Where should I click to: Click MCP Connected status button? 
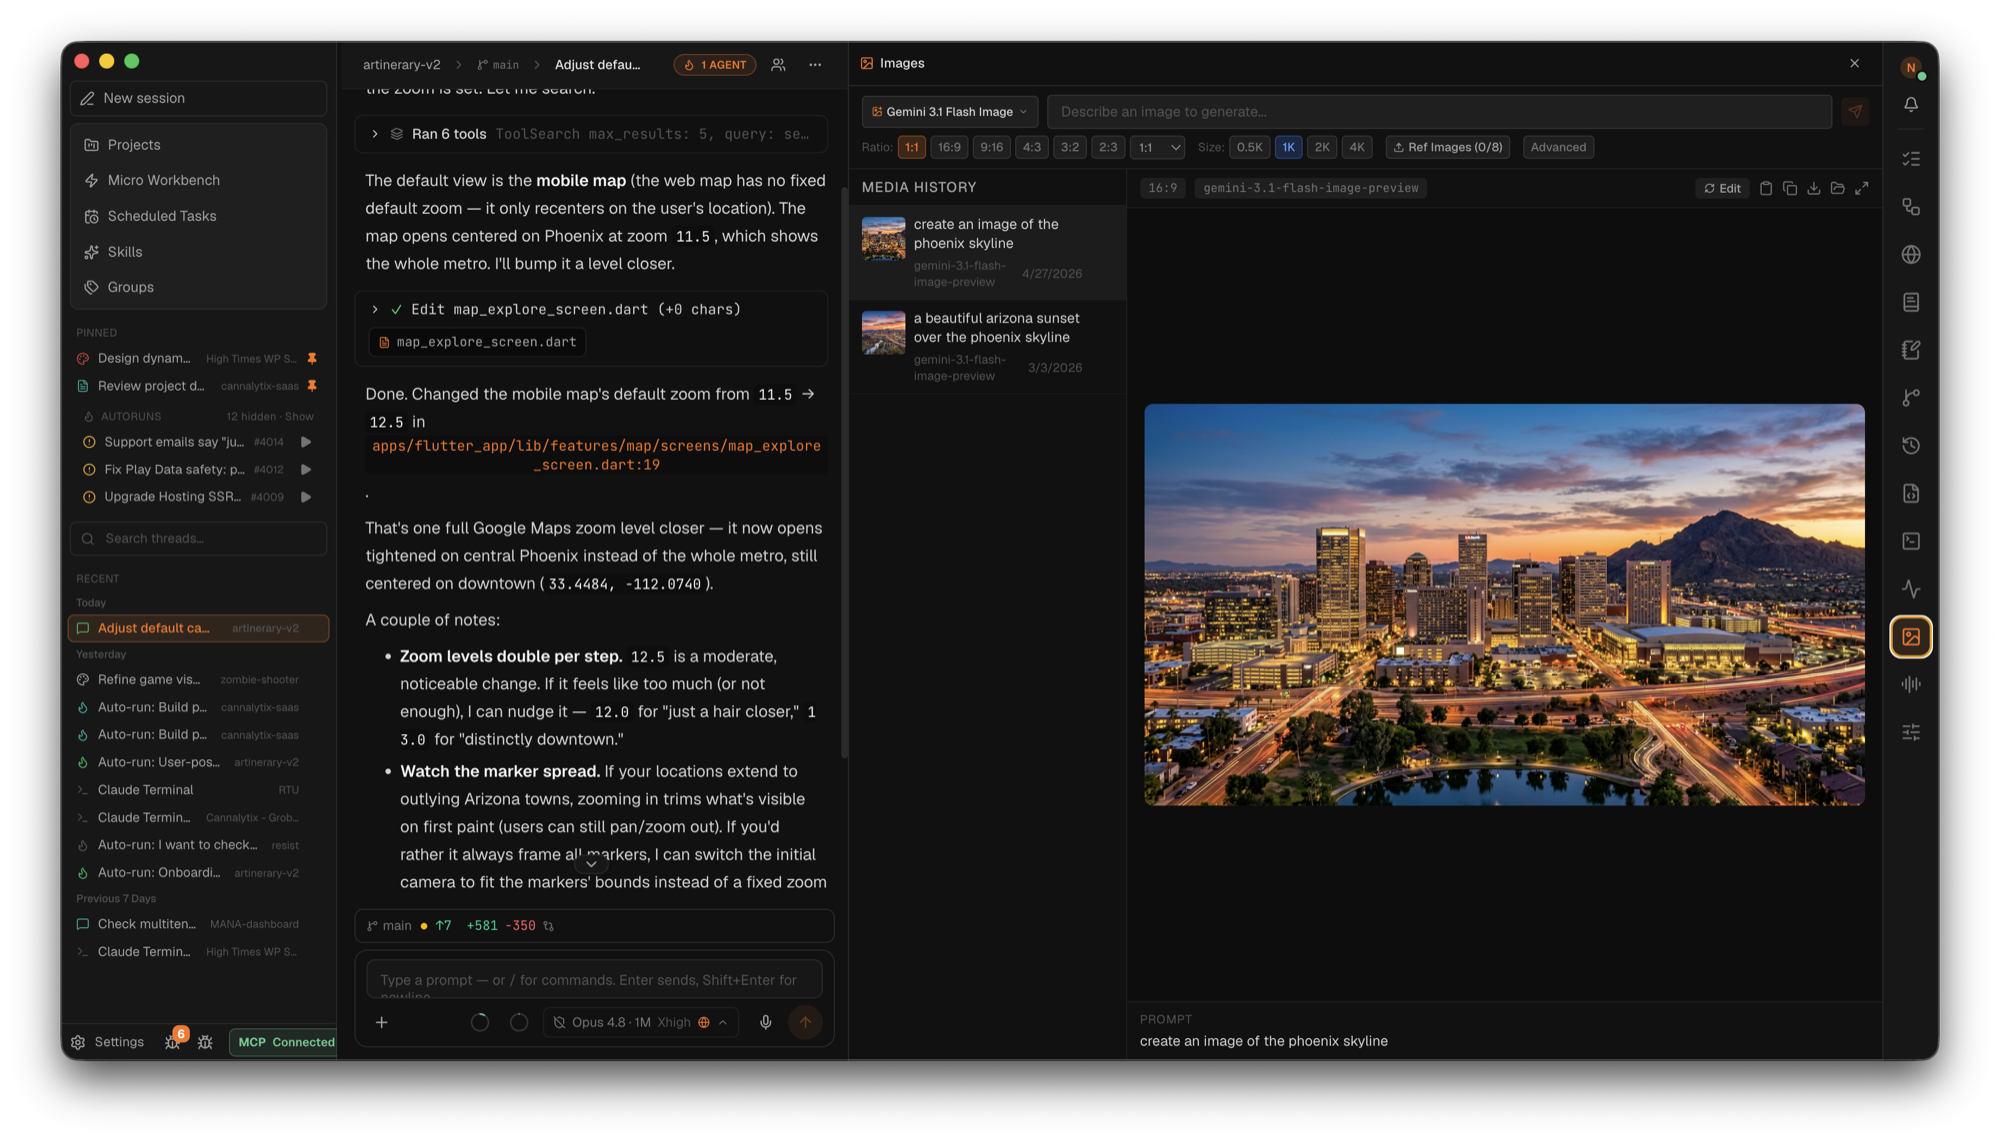[284, 1042]
